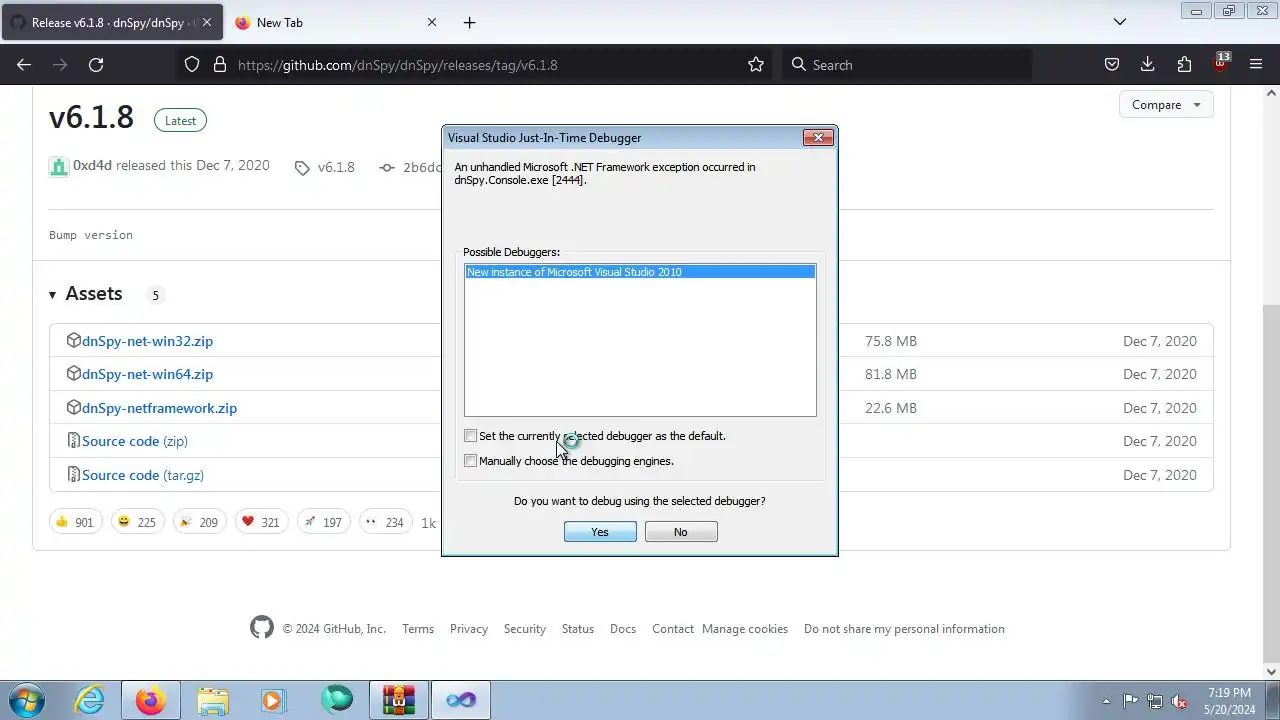
Task: Bookmark this page with the star icon
Action: pyautogui.click(x=756, y=64)
